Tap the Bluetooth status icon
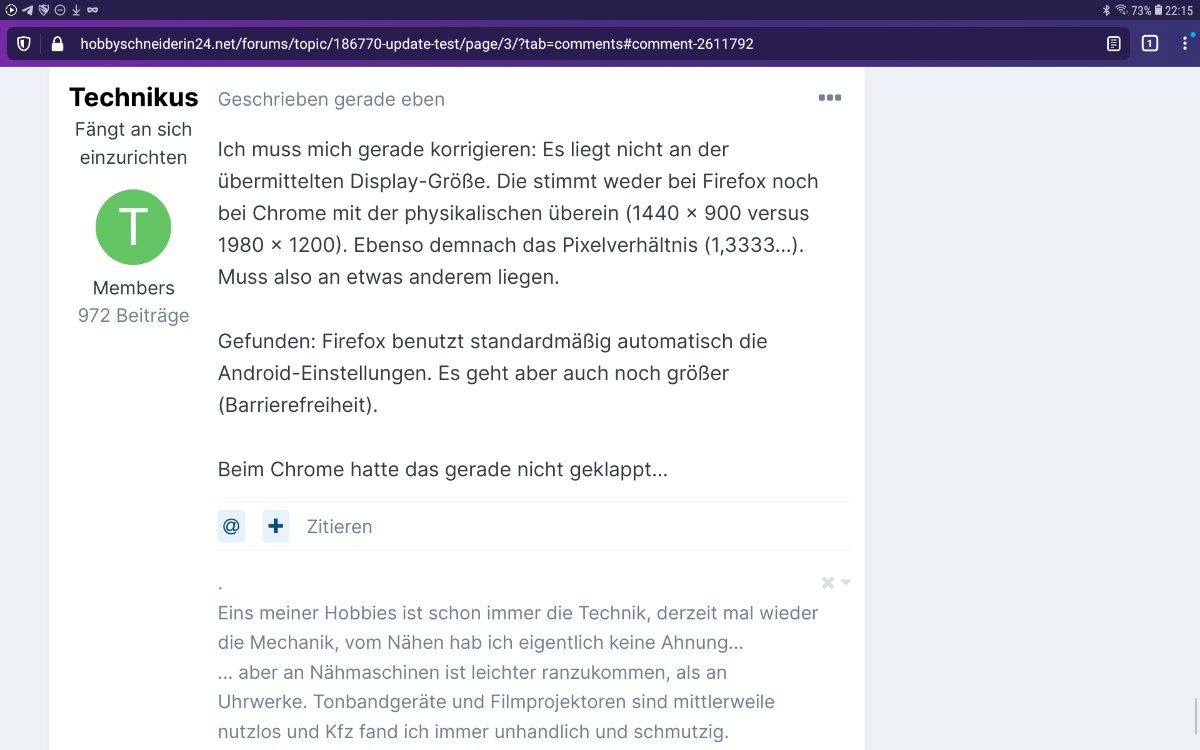1200x750 pixels. pos(1107,10)
